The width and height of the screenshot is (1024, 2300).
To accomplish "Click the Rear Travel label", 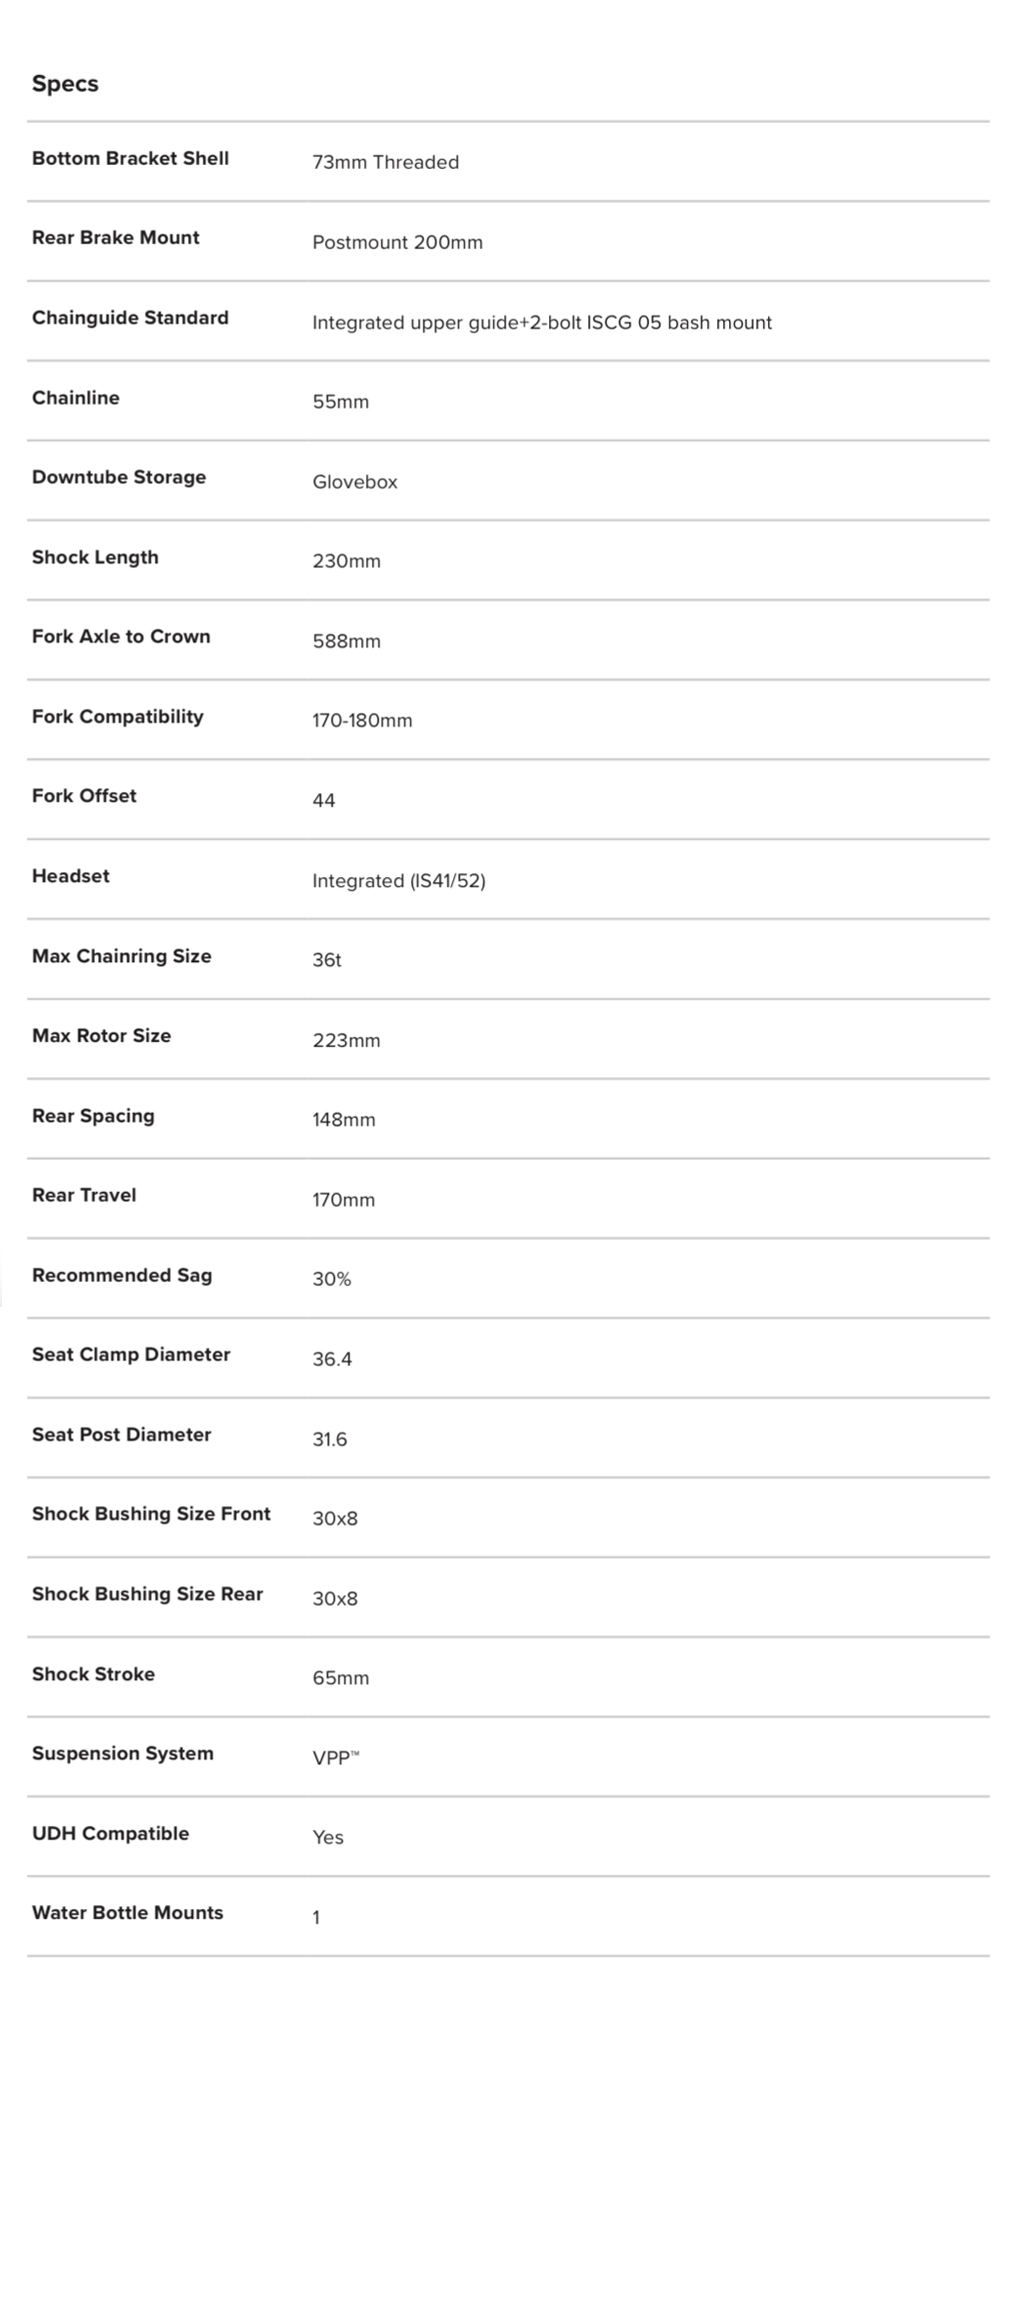I will pyautogui.click(x=84, y=1195).
